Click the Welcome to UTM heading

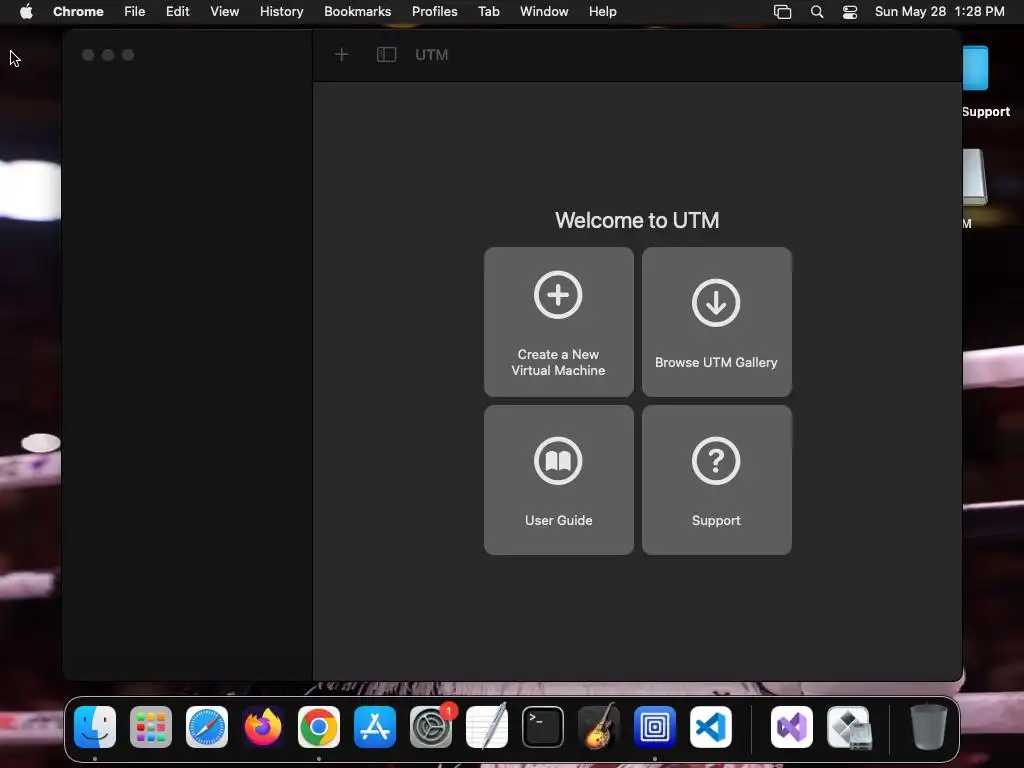tap(637, 220)
